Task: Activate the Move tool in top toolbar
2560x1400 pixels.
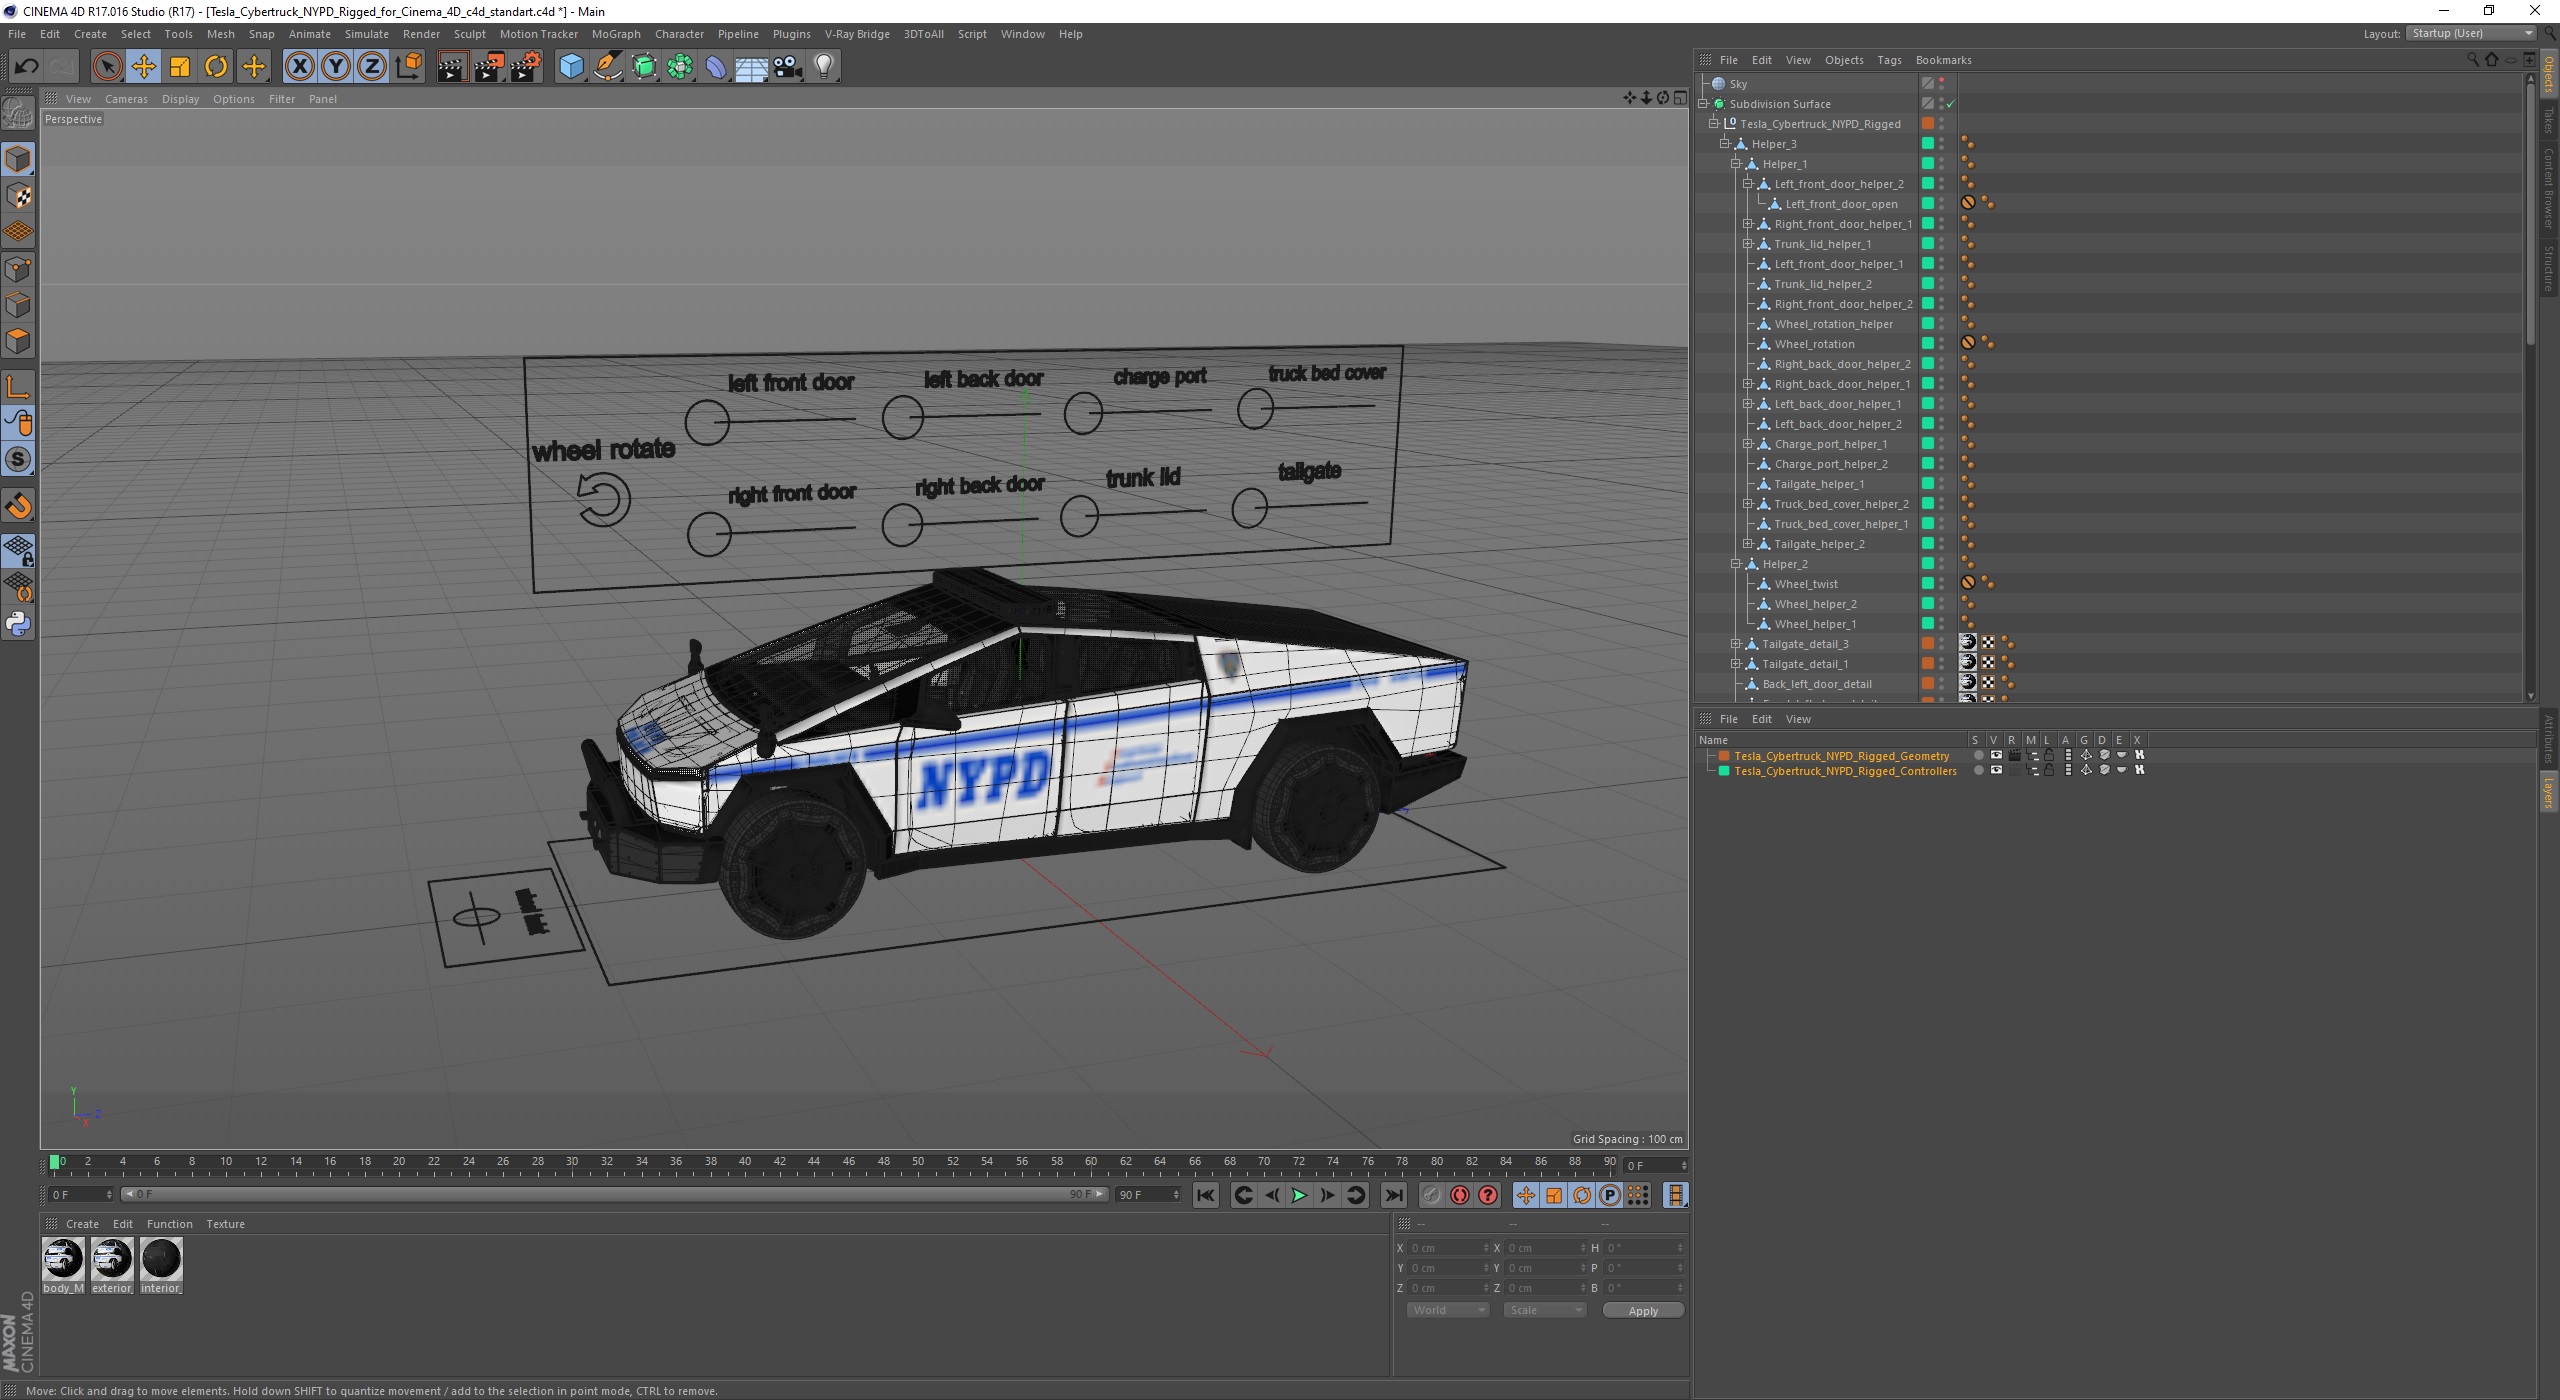Action: click(x=143, y=67)
